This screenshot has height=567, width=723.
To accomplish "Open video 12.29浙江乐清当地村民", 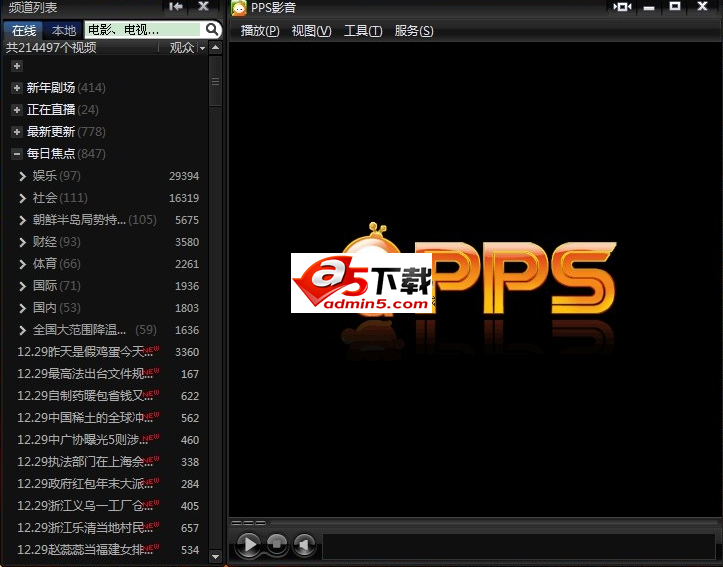I will 88,528.
